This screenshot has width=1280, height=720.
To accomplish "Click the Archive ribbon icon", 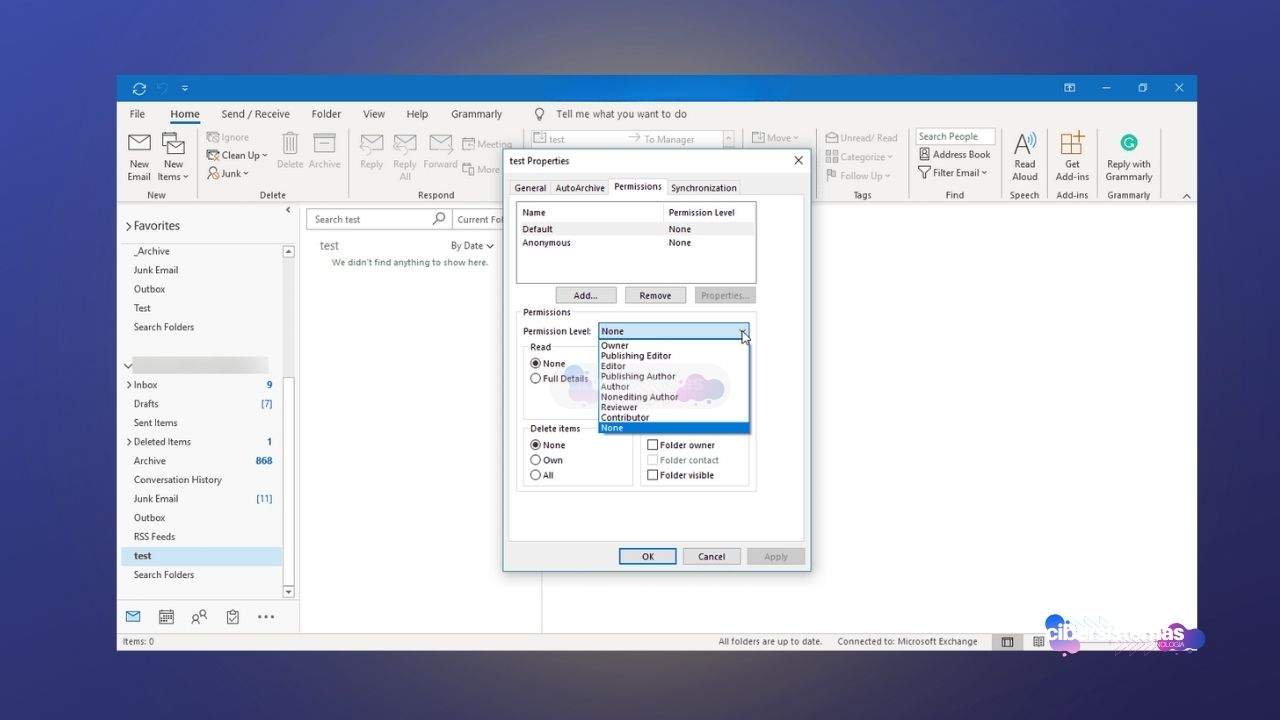I will [324, 144].
